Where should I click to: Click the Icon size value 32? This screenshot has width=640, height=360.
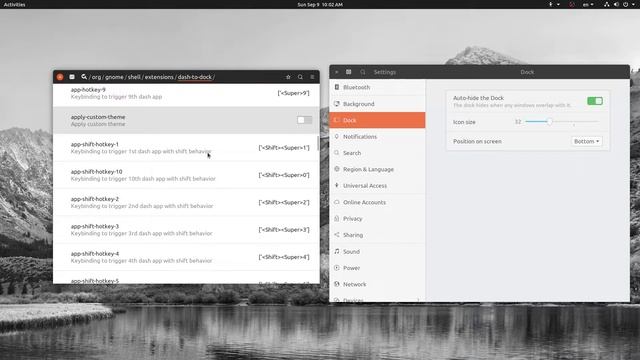[518, 122]
